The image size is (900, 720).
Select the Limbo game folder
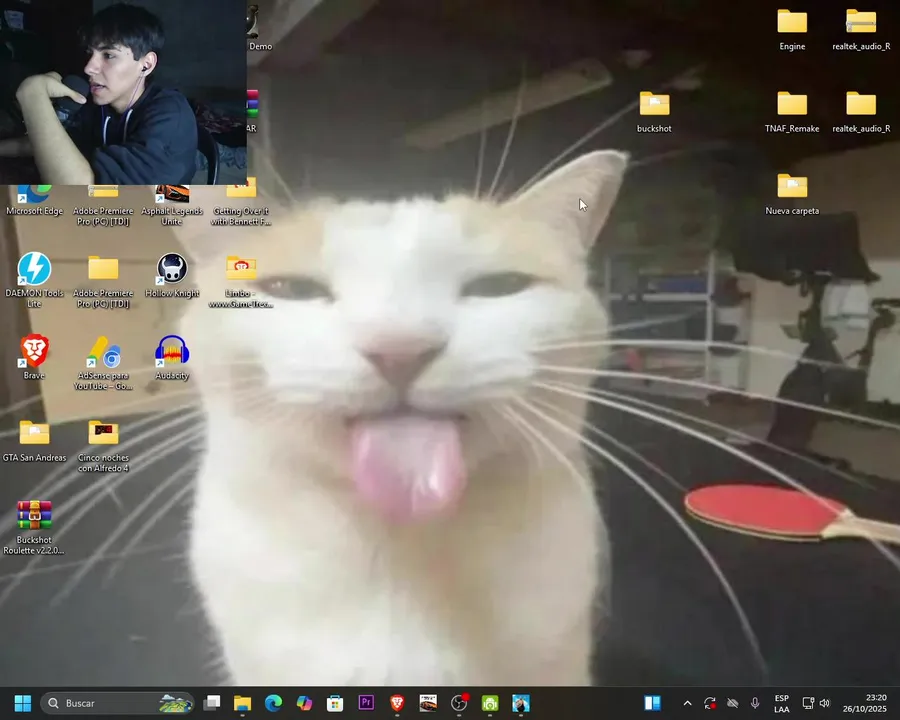(x=241, y=281)
